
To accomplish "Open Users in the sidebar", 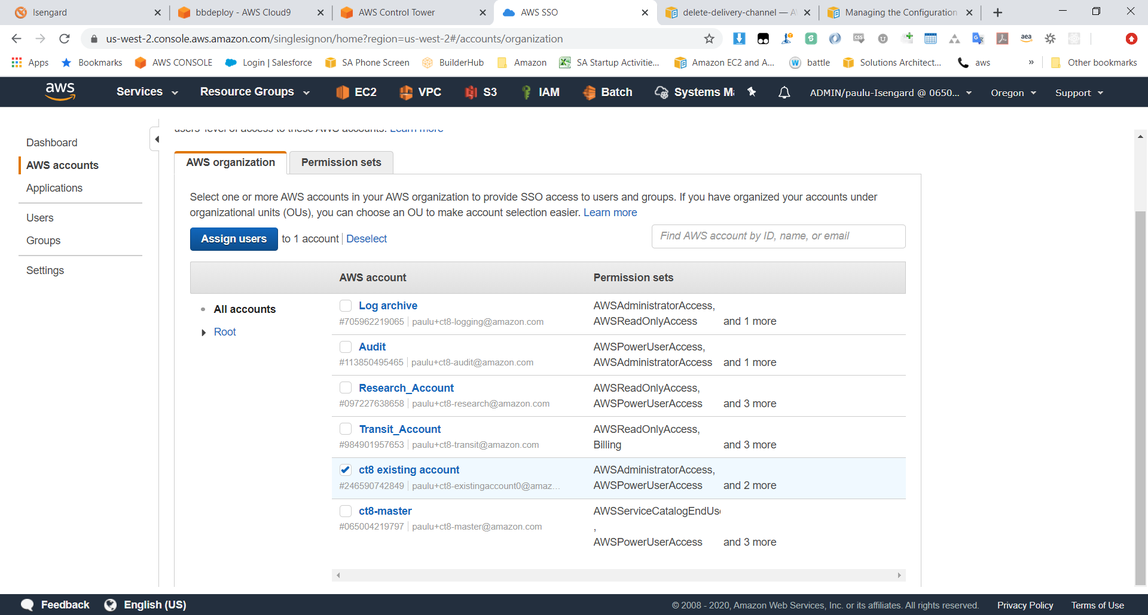I will (x=40, y=218).
